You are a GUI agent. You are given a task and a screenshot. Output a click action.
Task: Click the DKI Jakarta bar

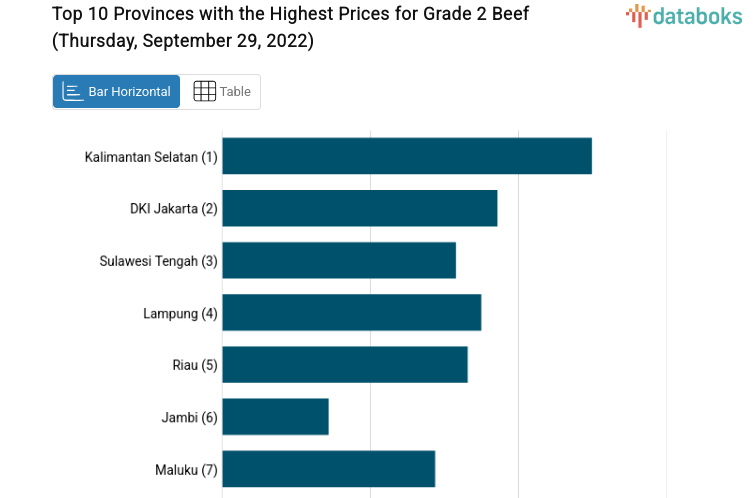[359, 208]
